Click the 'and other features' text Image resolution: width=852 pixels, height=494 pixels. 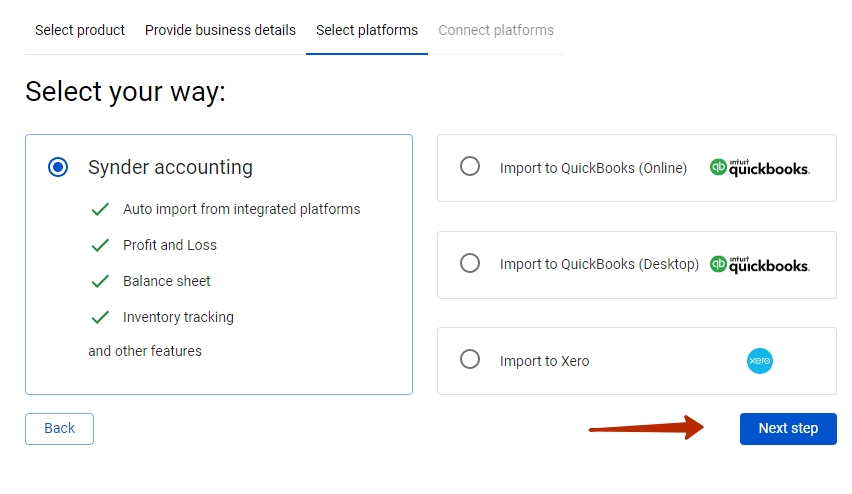pyautogui.click(x=145, y=351)
